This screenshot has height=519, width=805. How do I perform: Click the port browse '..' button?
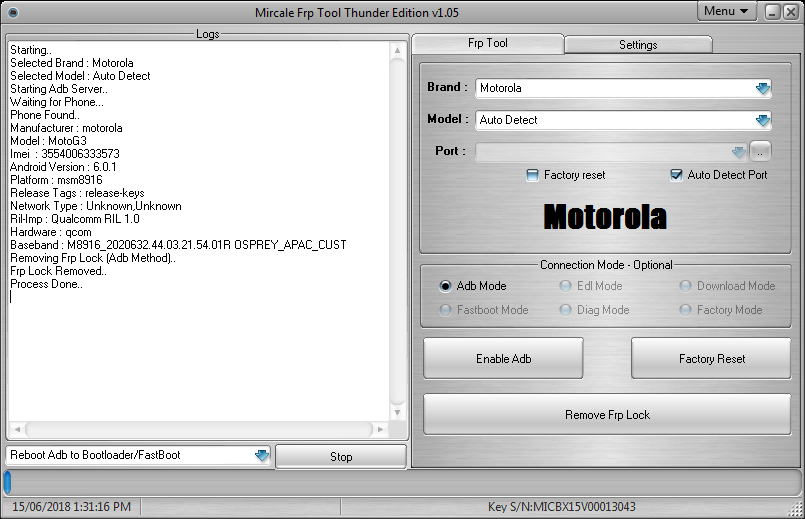coord(760,151)
